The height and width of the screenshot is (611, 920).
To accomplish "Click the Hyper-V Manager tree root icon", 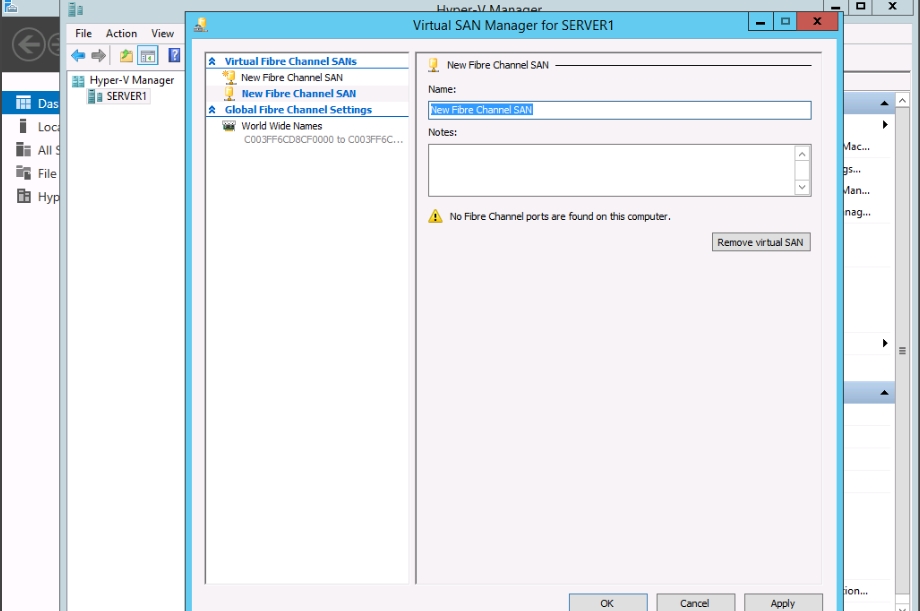I will click(x=78, y=81).
